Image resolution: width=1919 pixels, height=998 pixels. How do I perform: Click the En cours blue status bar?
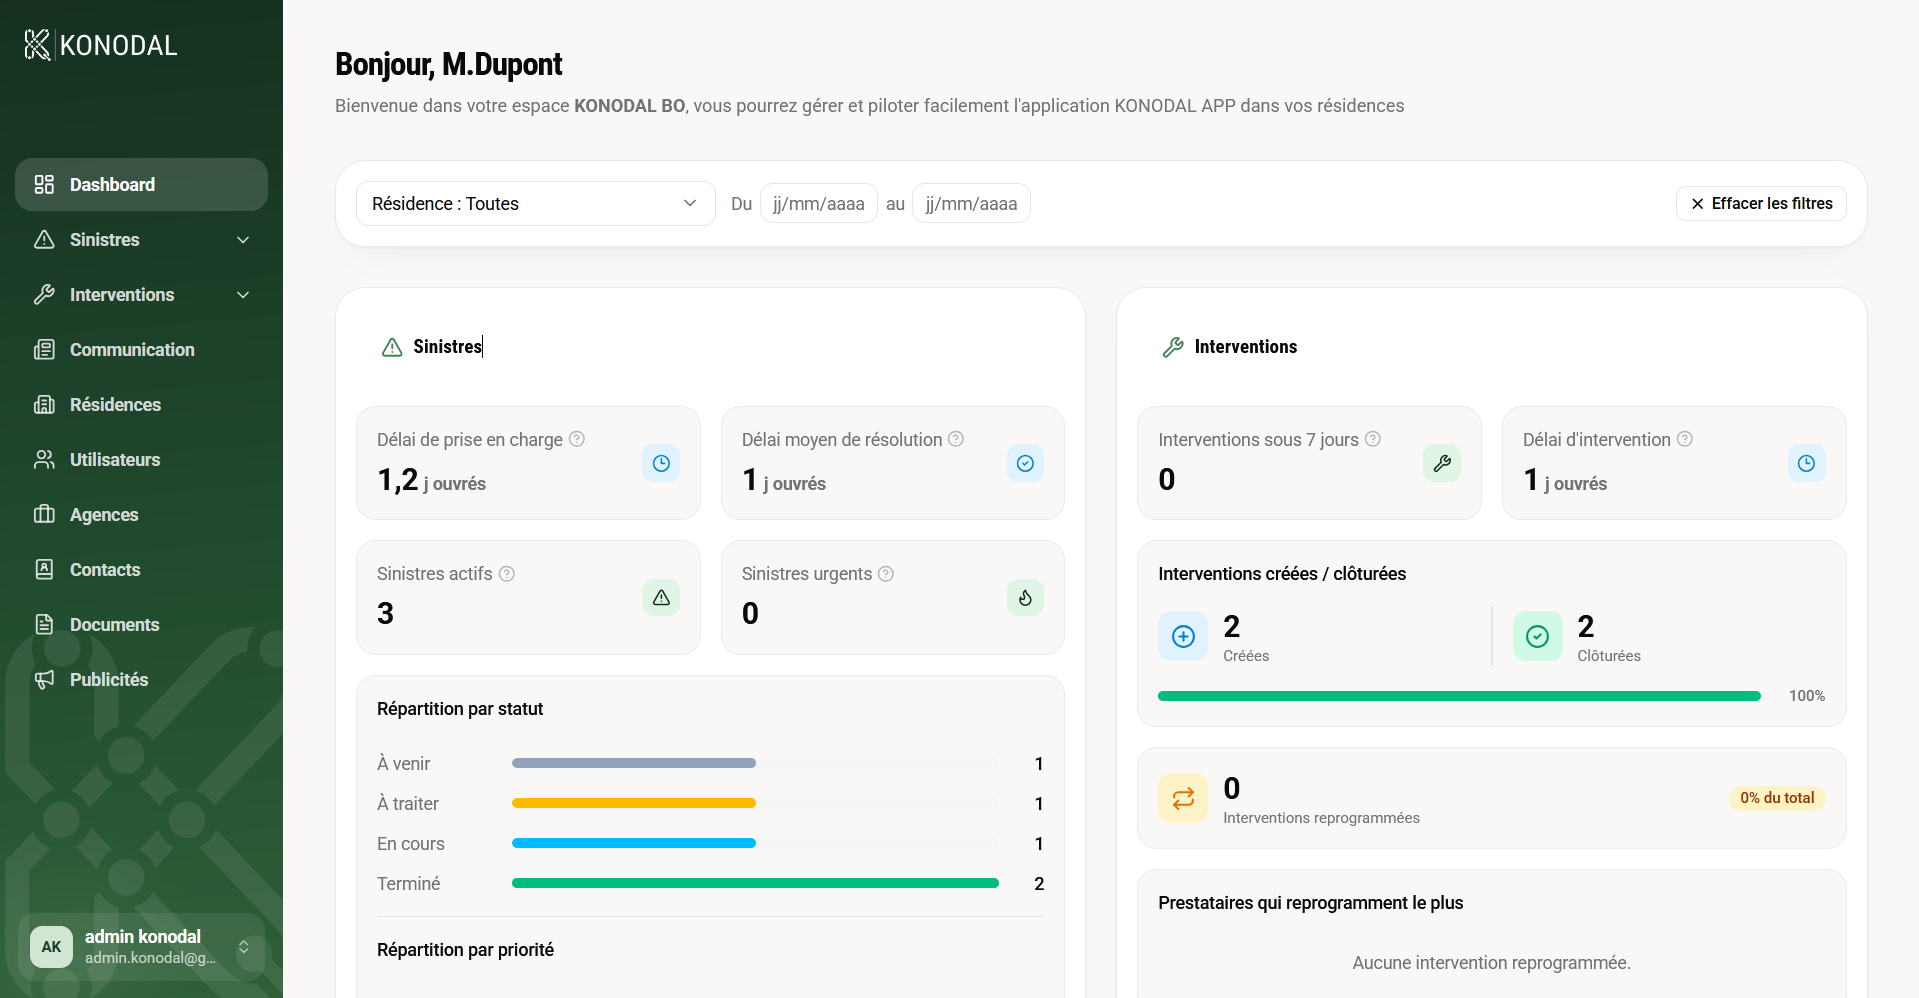(x=633, y=843)
